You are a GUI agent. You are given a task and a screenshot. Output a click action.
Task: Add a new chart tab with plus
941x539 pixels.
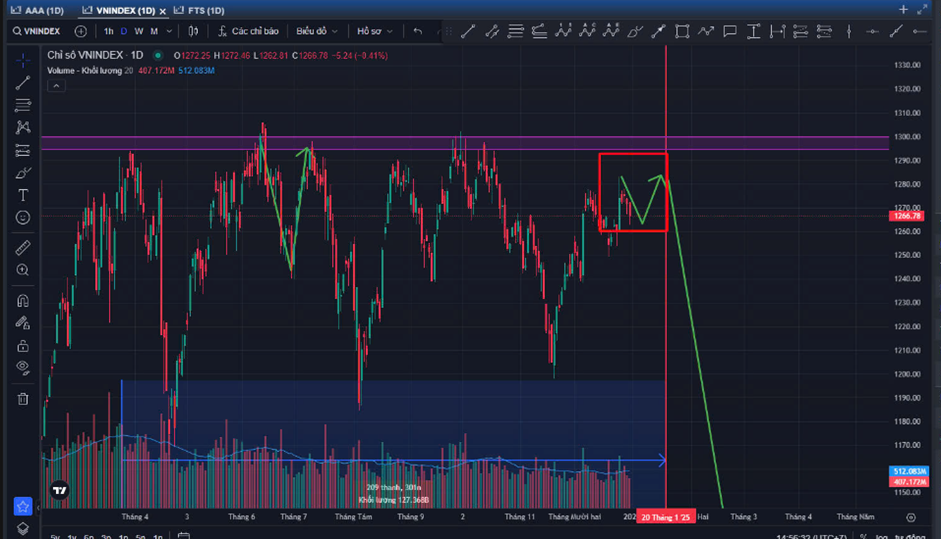(x=903, y=9)
